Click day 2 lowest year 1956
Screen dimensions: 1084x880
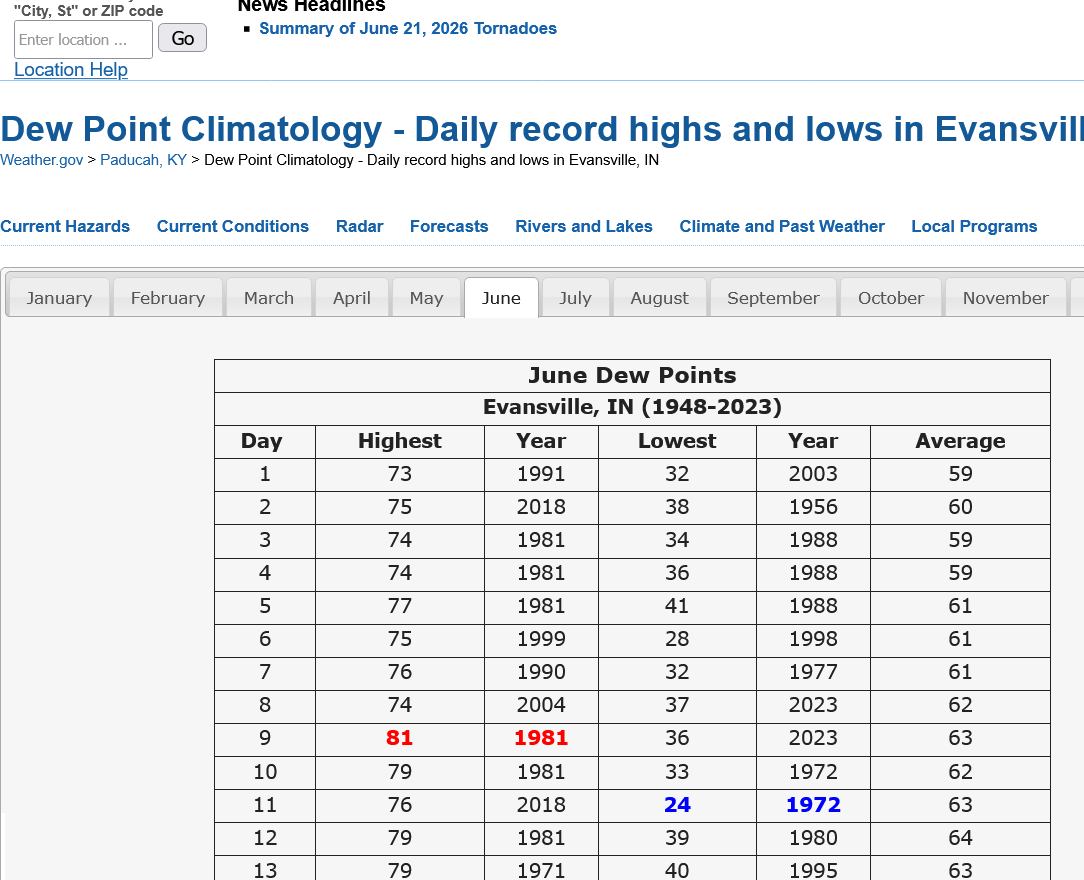pos(814,507)
